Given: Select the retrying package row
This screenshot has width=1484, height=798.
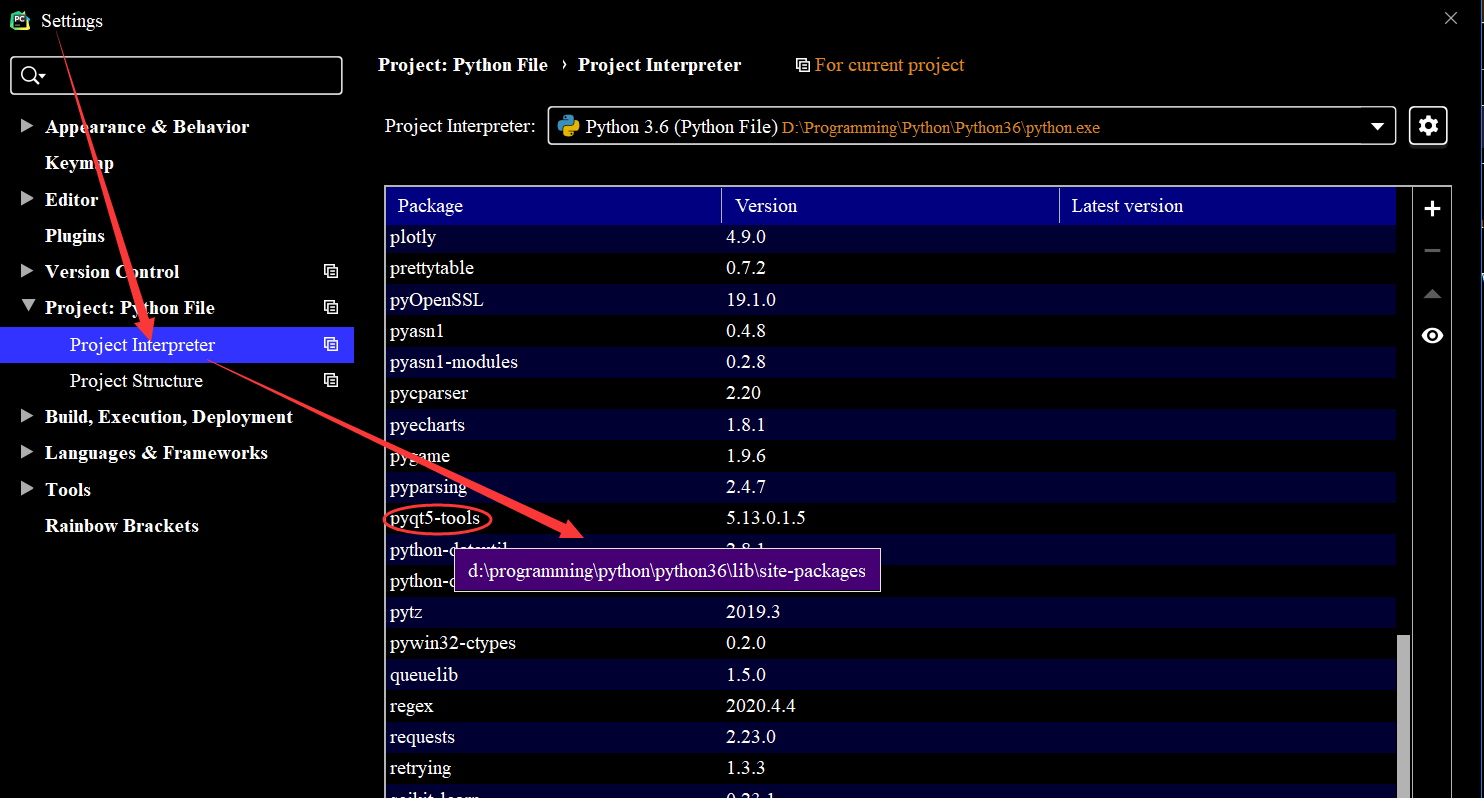Looking at the screenshot, I should (x=890, y=768).
